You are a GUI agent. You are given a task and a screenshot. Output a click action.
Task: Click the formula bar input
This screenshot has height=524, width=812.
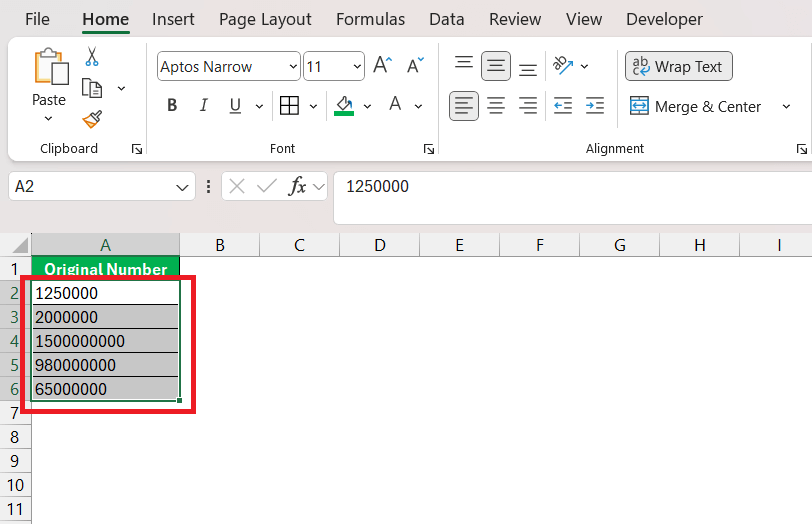click(x=572, y=198)
